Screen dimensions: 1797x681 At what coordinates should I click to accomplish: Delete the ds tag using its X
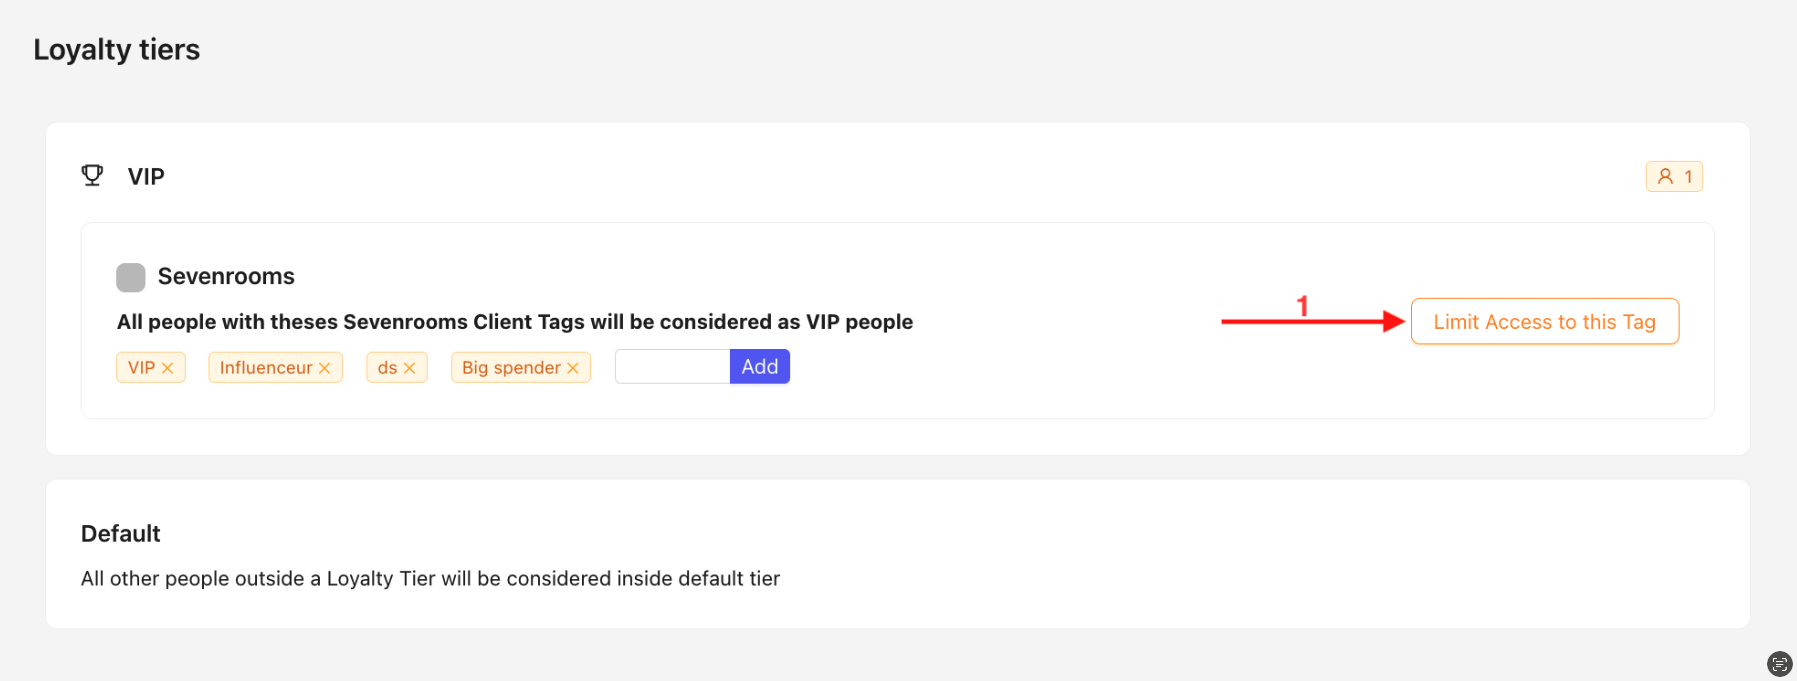tap(409, 368)
